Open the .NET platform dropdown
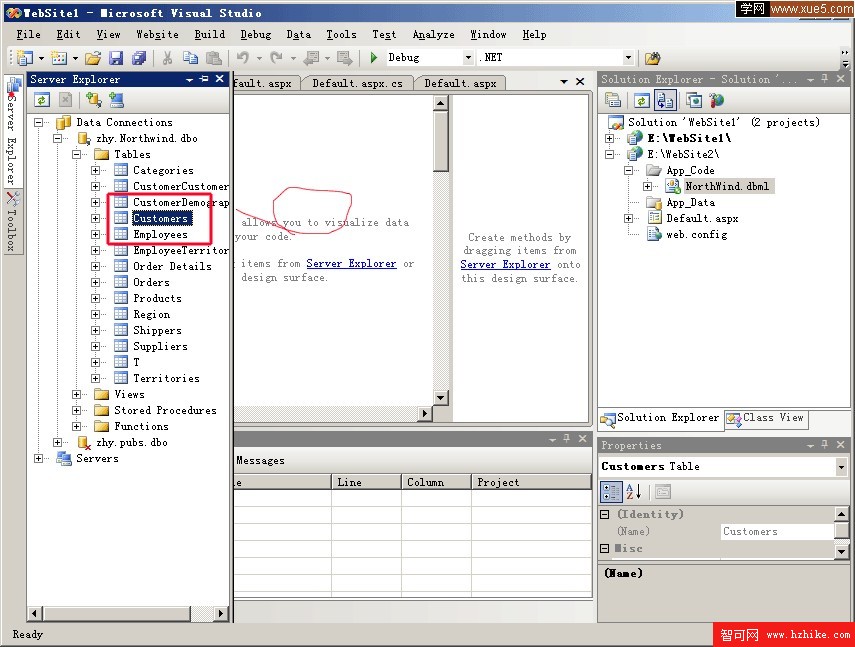The image size is (855, 647). (x=628, y=57)
